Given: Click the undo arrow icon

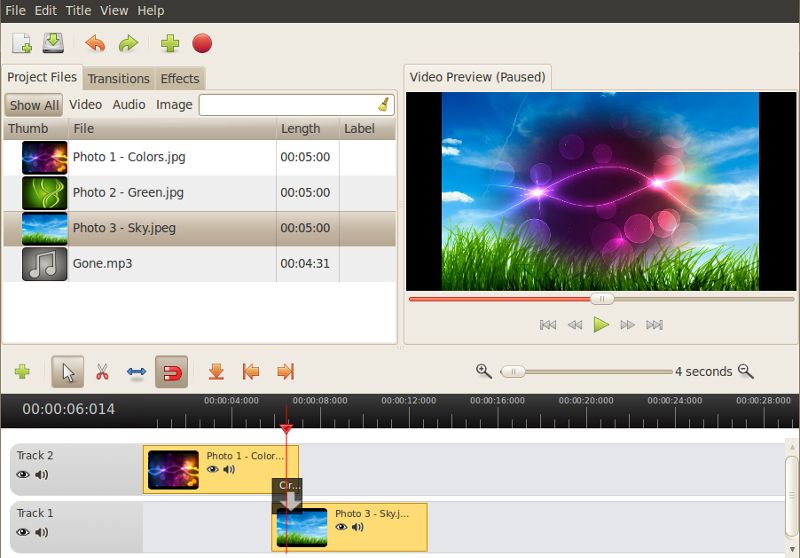Looking at the screenshot, I should [x=95, y=43].
